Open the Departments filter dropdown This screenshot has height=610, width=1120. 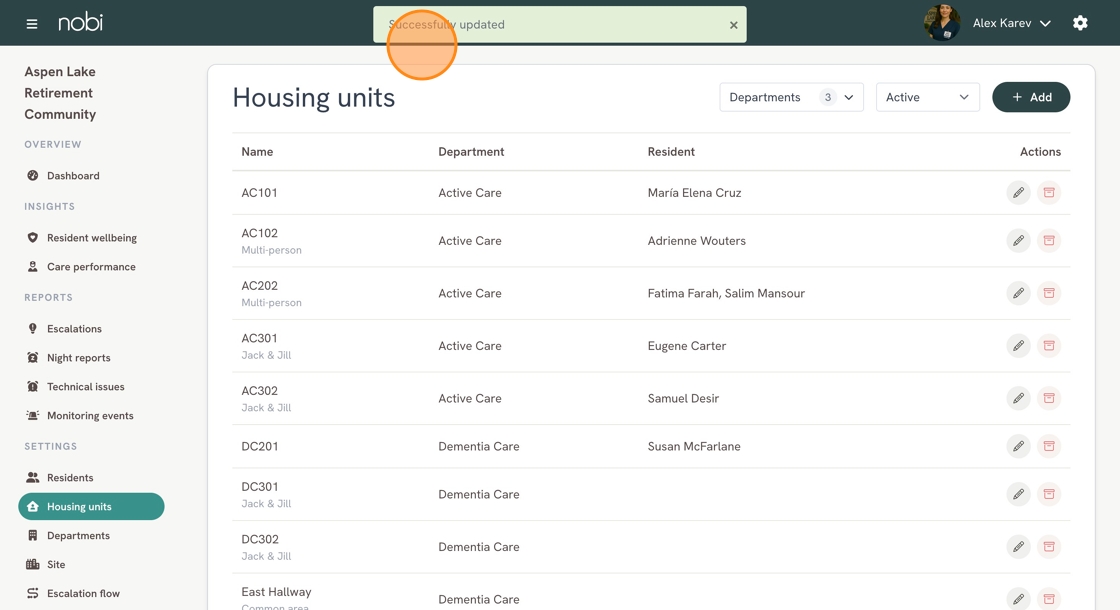791,97
